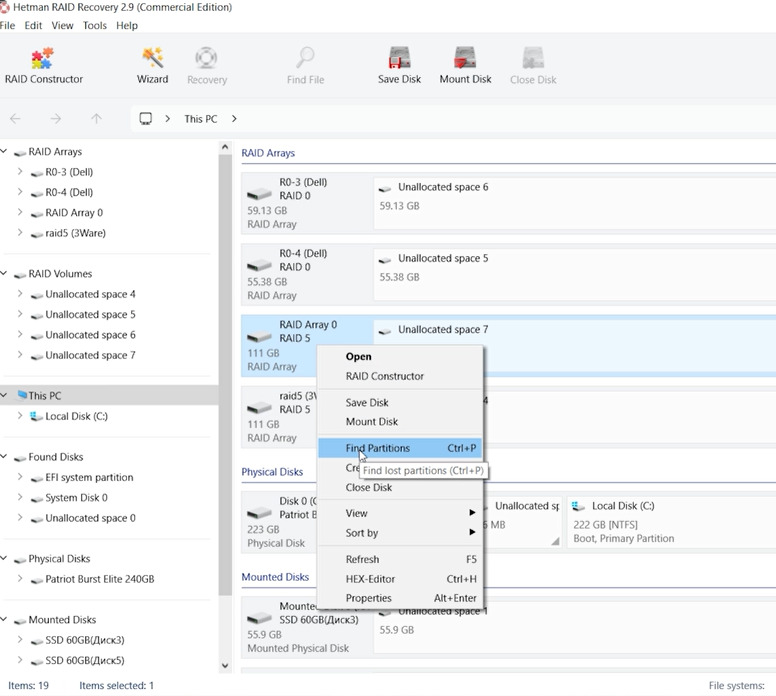Open the RAID Constructor toolbar tool

[x=44, y=66]
